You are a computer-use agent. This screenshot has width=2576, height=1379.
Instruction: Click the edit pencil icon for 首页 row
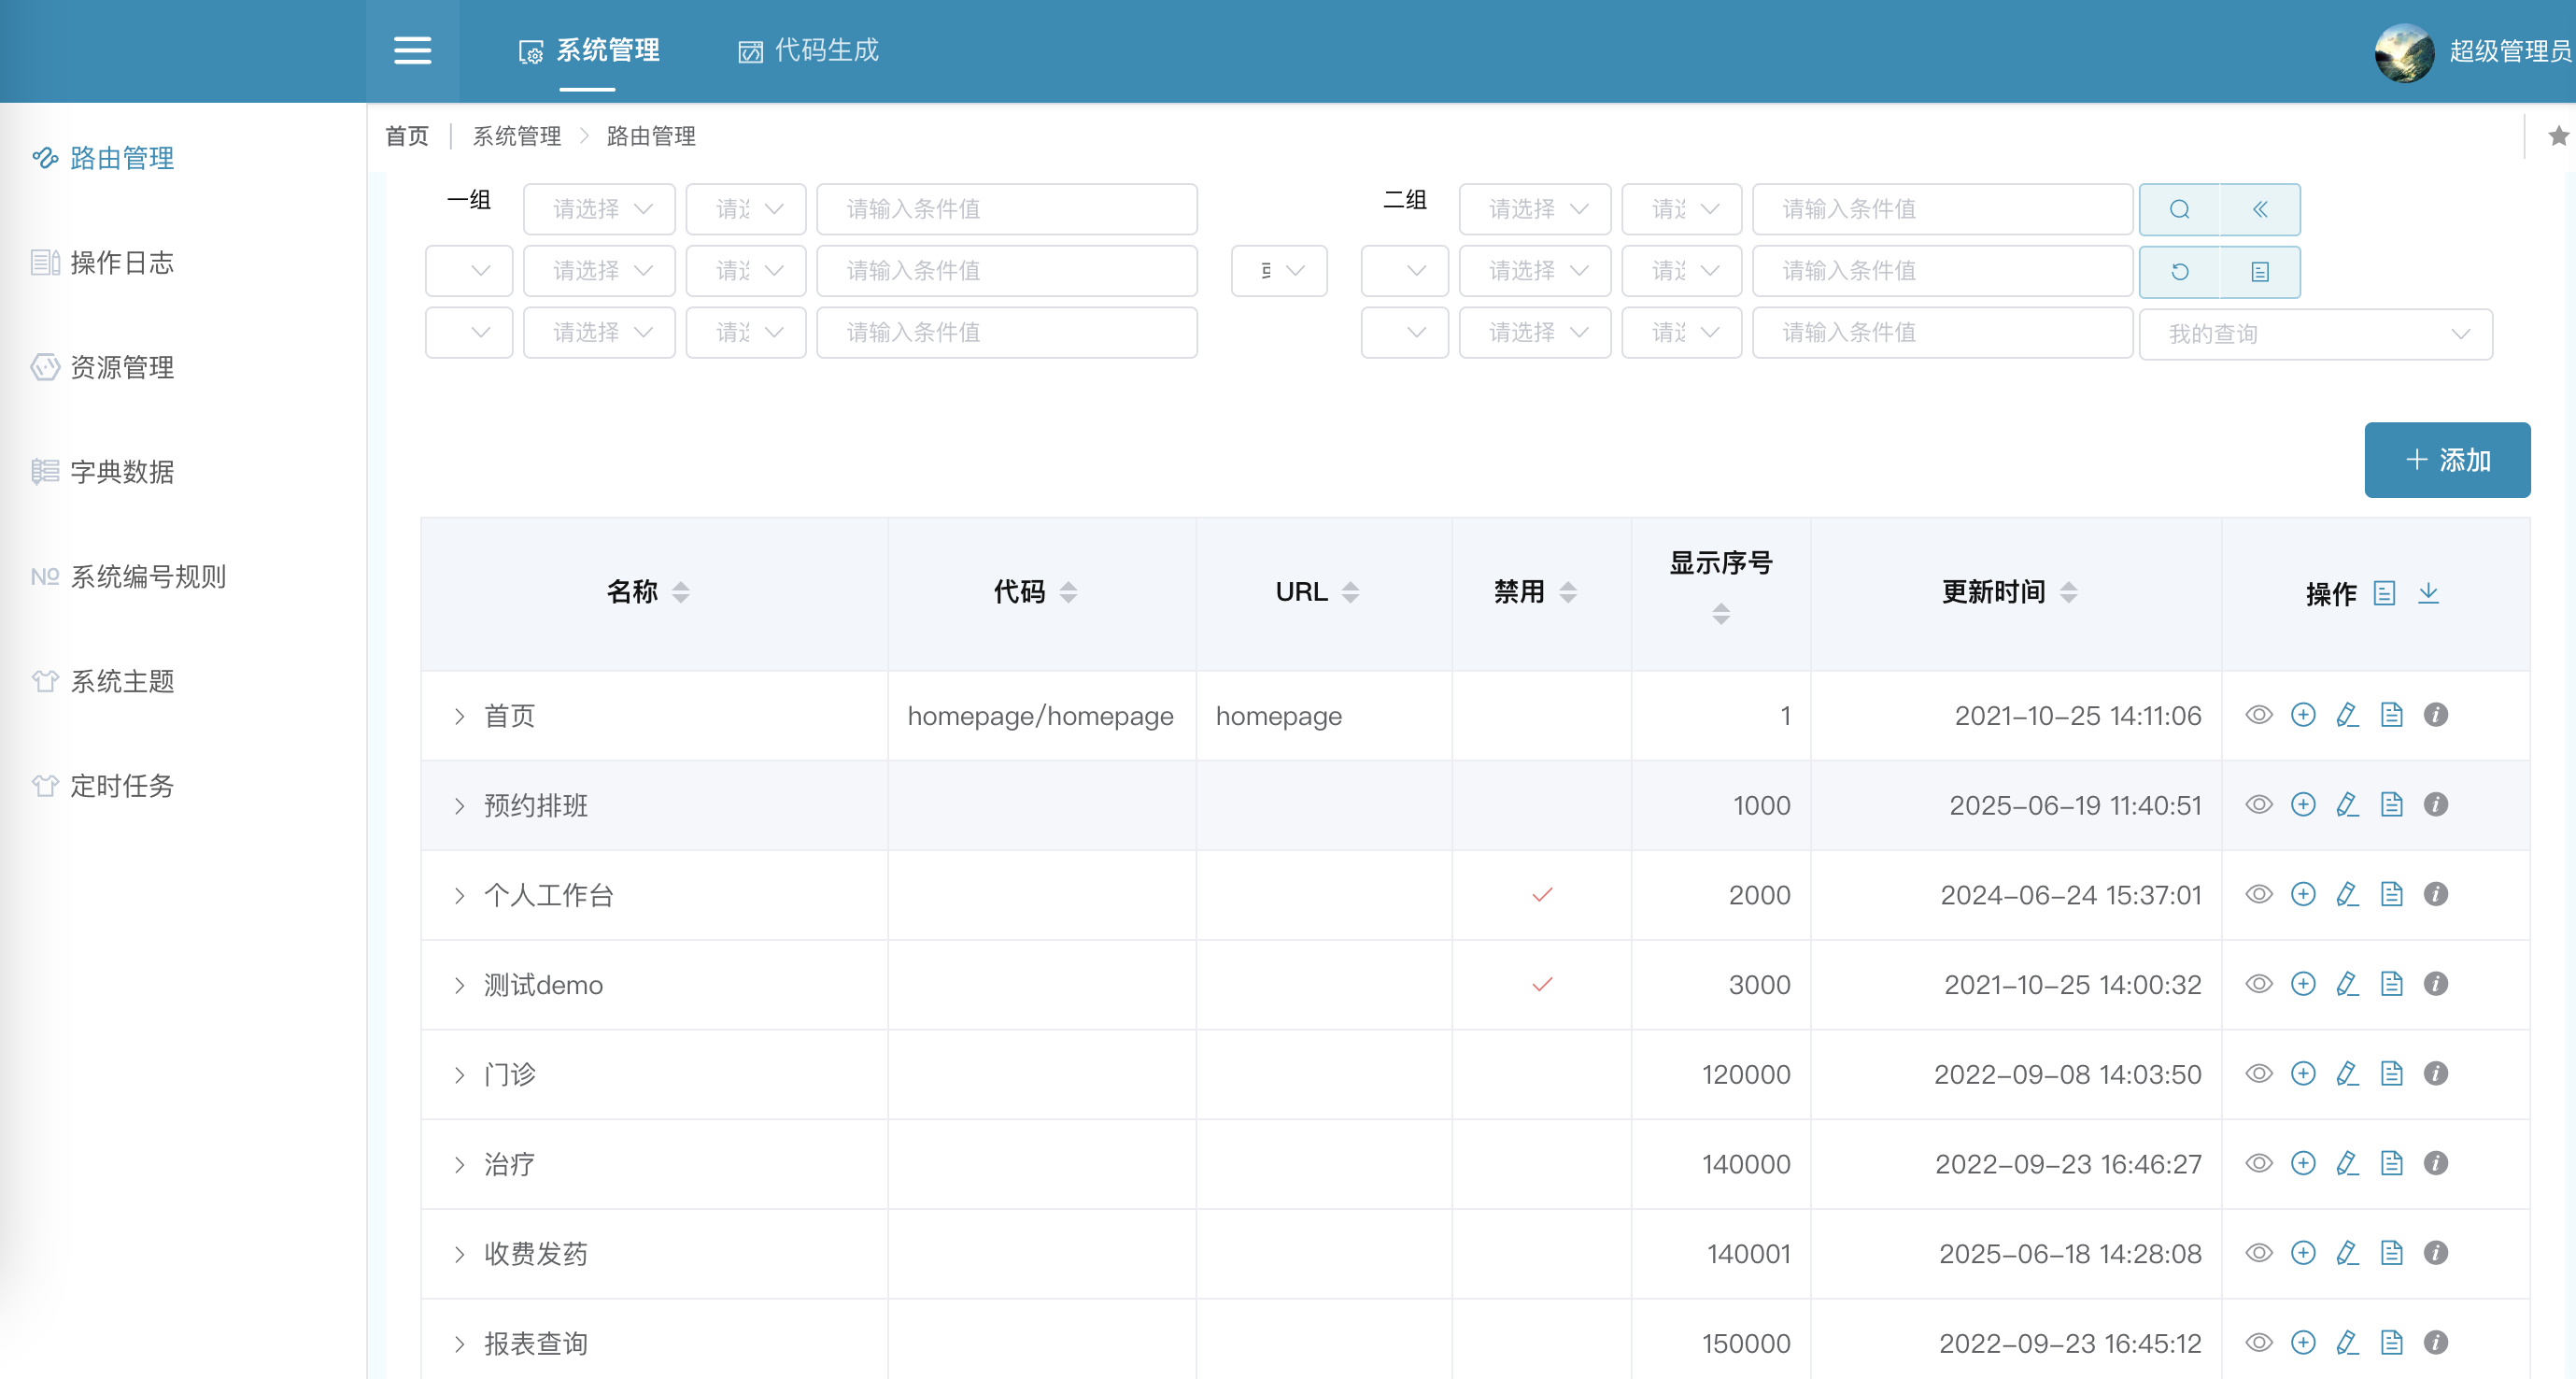2347,715
